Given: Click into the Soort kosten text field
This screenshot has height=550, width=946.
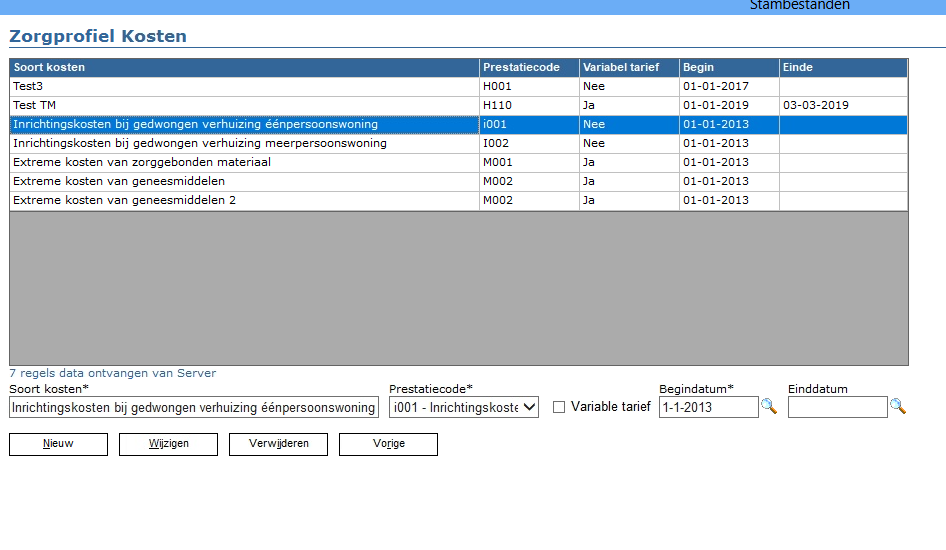Looking at the screenshot, I should tap(193, 407).
